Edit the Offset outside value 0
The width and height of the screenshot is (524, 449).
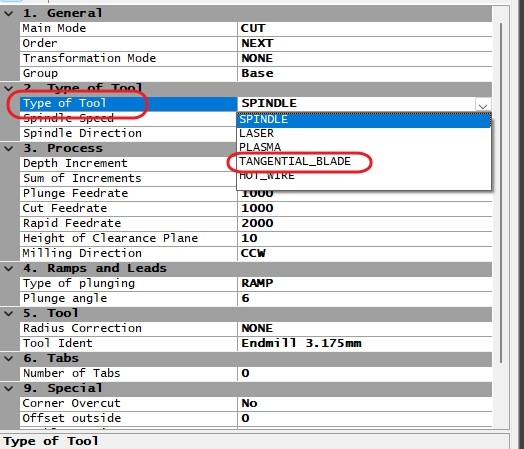pos(245,419)
